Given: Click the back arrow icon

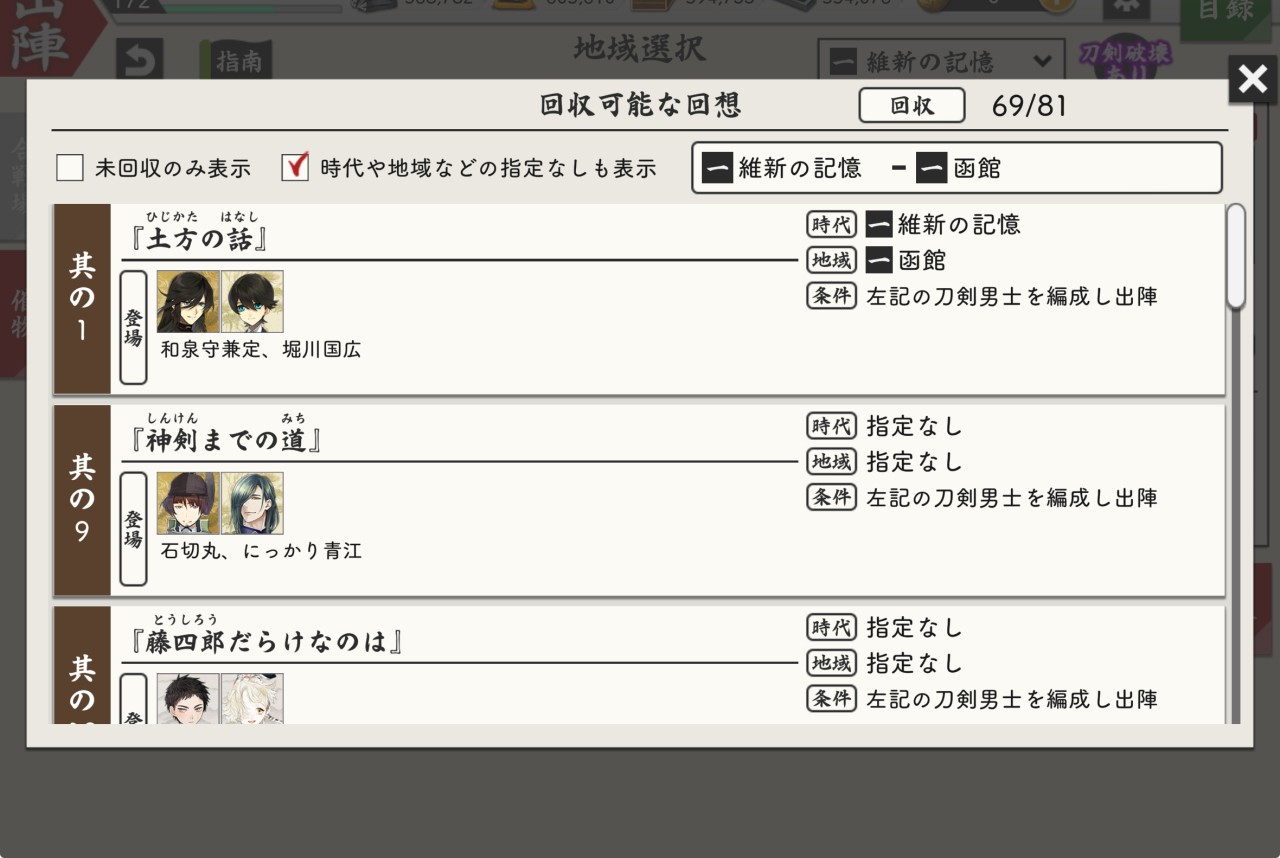Looking at the screenshot, I should pos(139,61).
